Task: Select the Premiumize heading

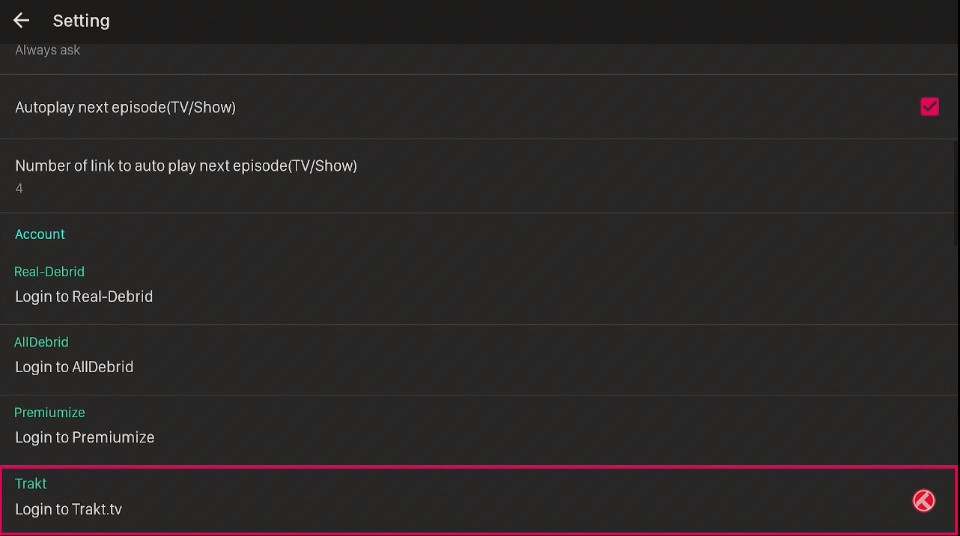Action: click(50, 412)
